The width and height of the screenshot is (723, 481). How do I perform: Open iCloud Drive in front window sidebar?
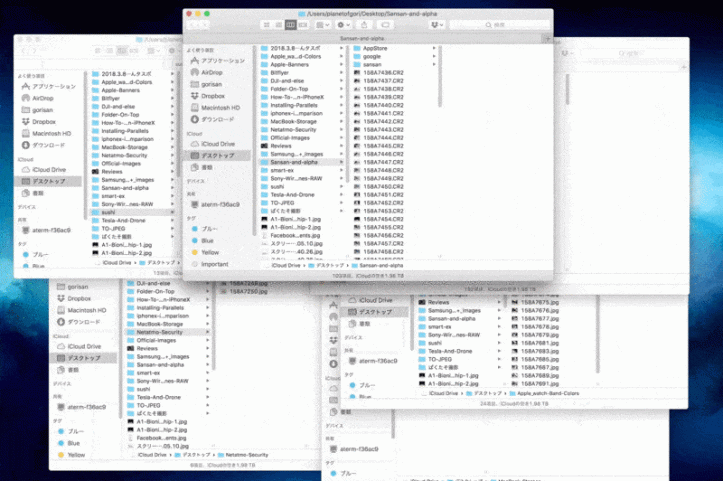(x=213, y=144)
